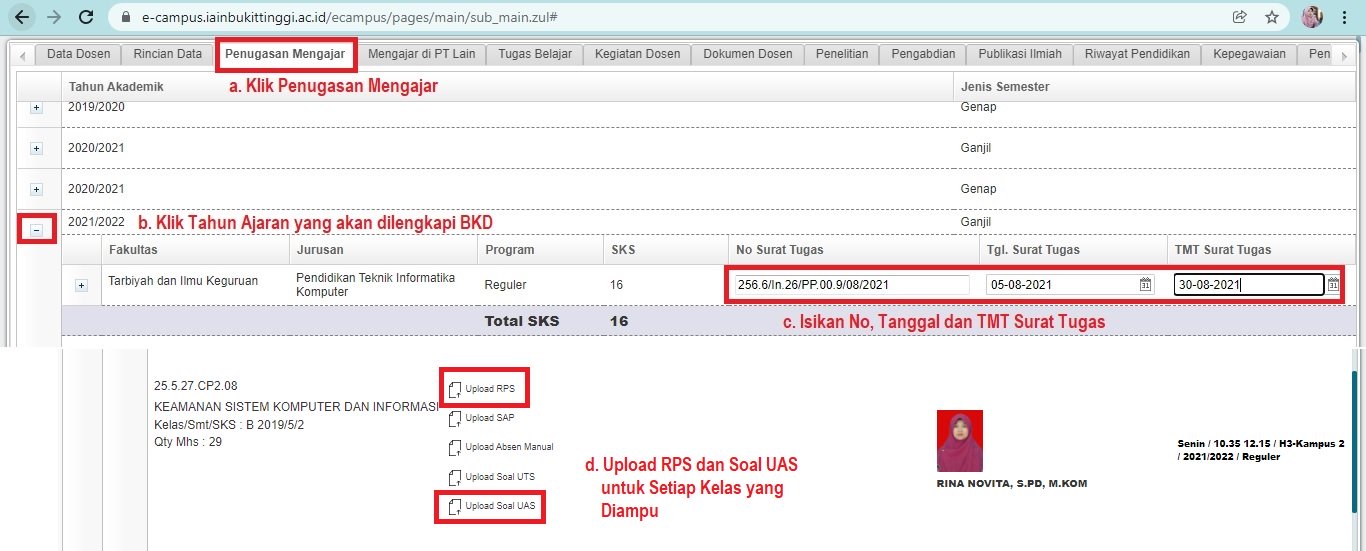
Task: Open calendar picker for TMT Surat Tugas
Action: (x=1333, y=285)
